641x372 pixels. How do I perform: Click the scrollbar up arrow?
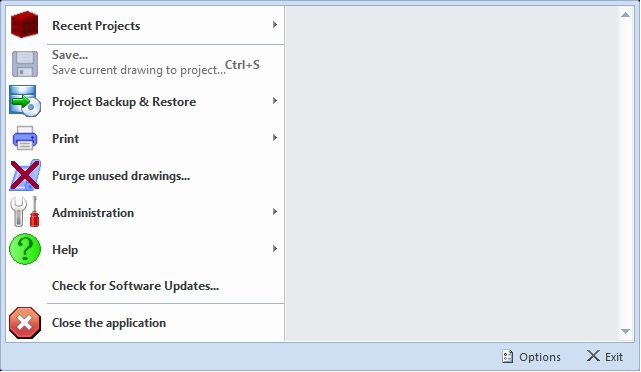[625, 15]
